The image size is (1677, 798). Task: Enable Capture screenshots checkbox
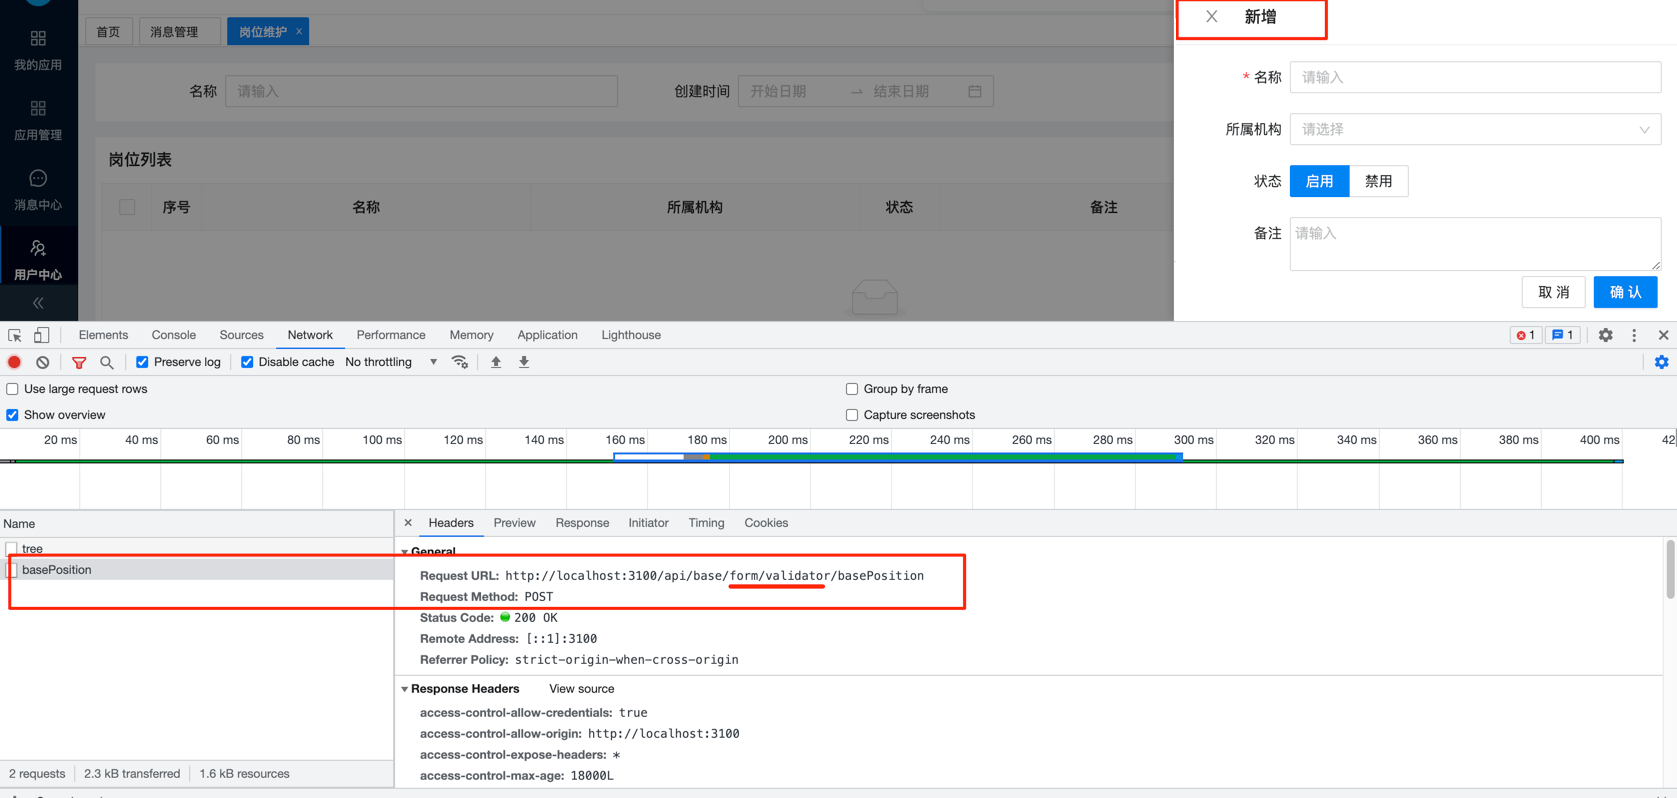coord(852,415)
